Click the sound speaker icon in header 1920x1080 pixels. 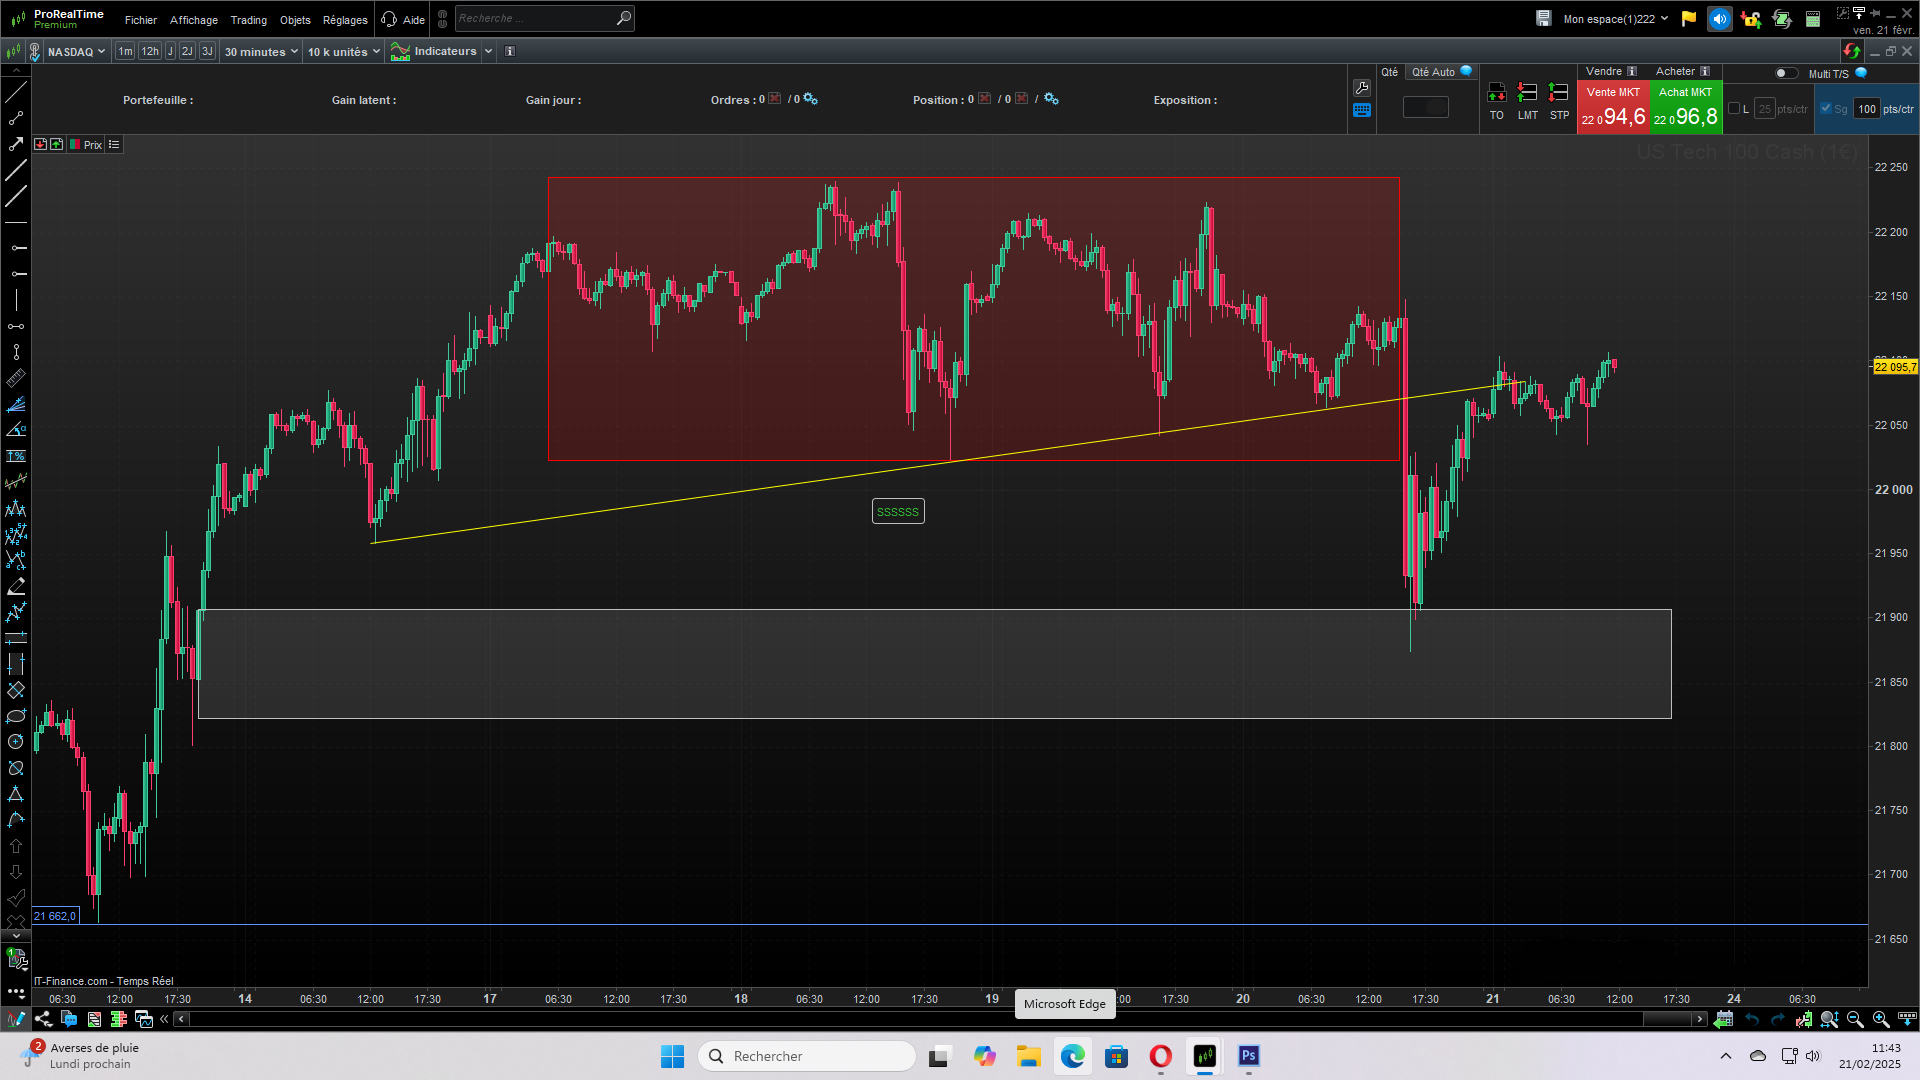(x=1719, y=19)
